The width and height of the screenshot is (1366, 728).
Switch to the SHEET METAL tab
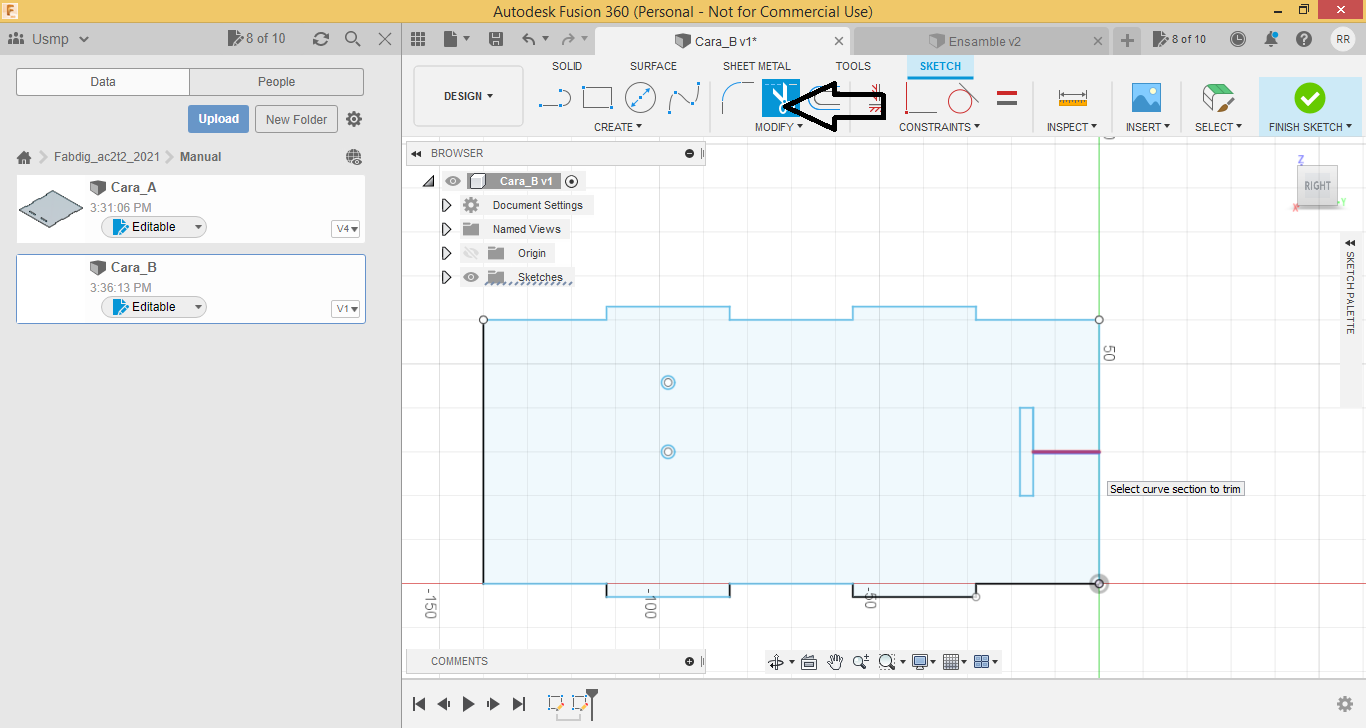(757, 66)
